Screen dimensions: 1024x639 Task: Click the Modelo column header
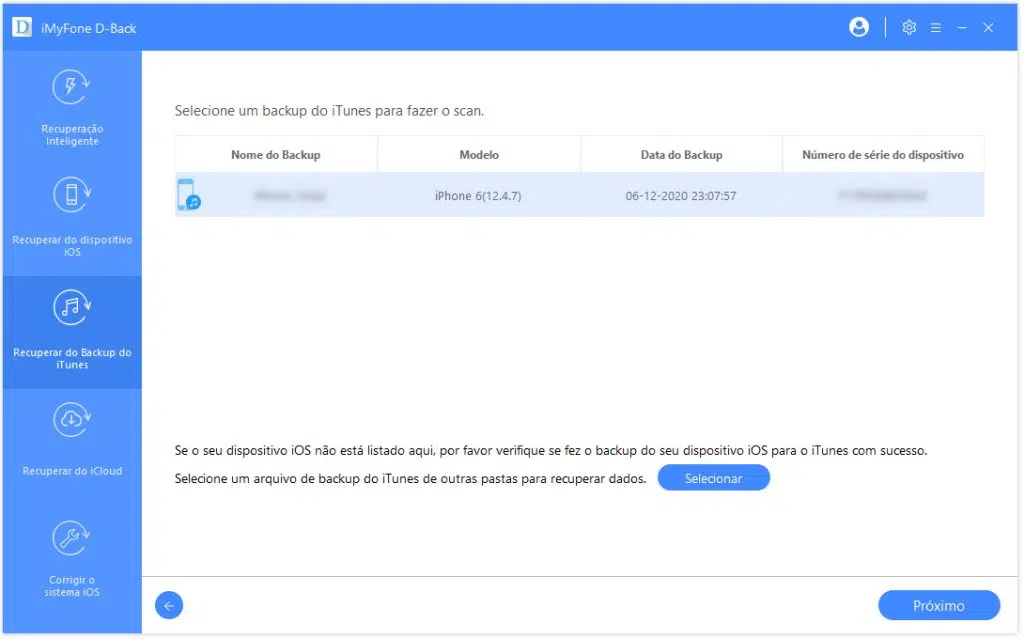pyautogui.click(x=479, y=154)
